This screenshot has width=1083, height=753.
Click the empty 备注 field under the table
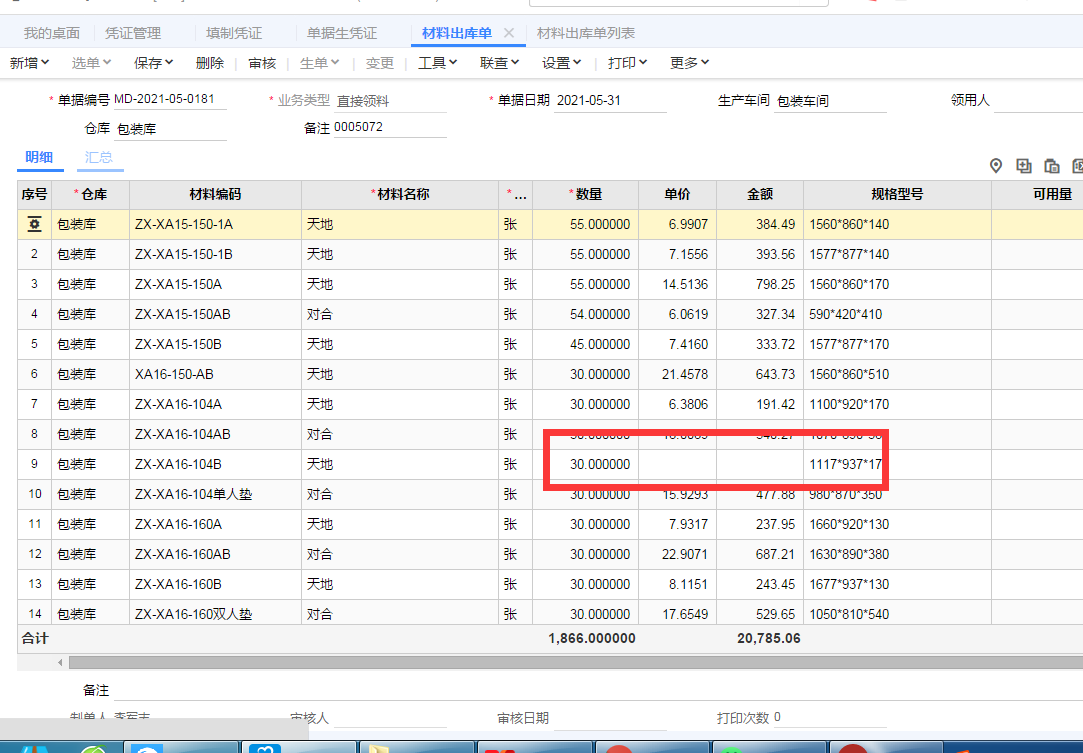[x=598, y=690]
